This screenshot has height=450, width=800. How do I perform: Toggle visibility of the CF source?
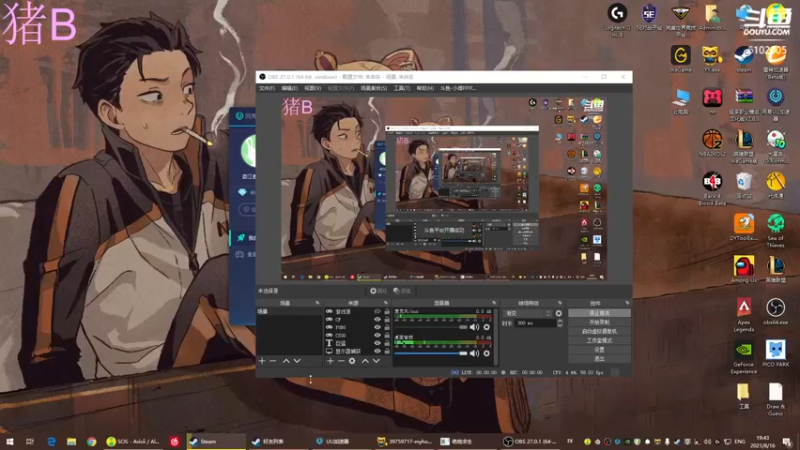(x=378, y=319)
